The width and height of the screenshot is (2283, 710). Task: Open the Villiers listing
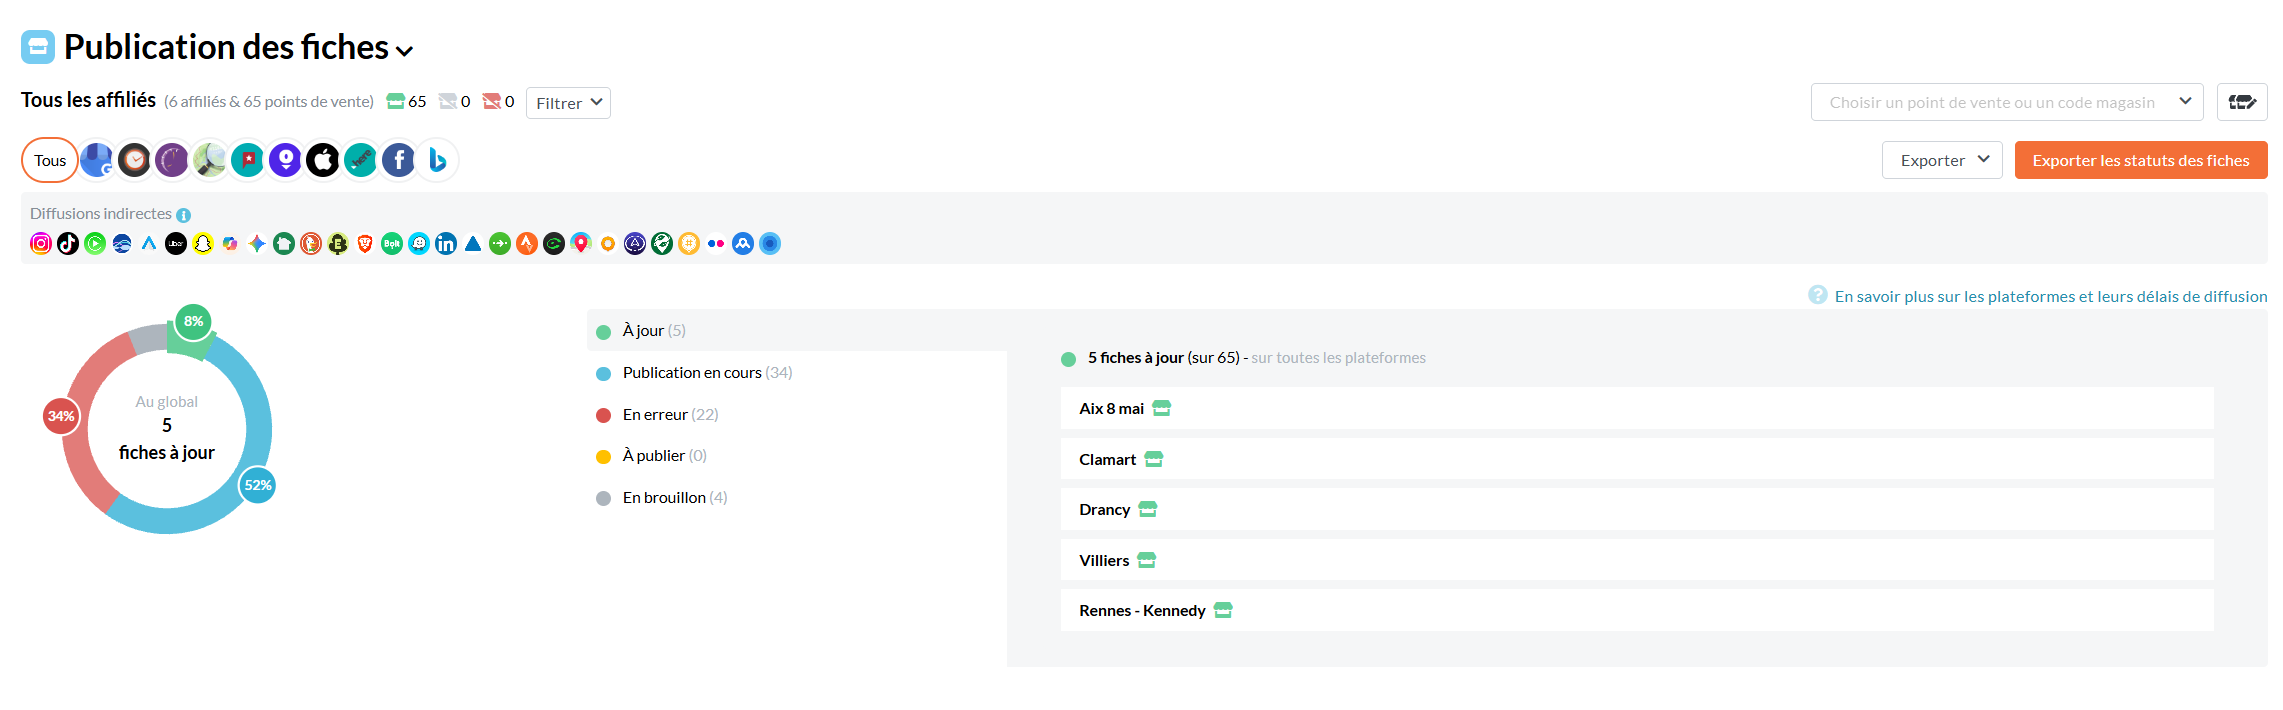[1637, 560]
